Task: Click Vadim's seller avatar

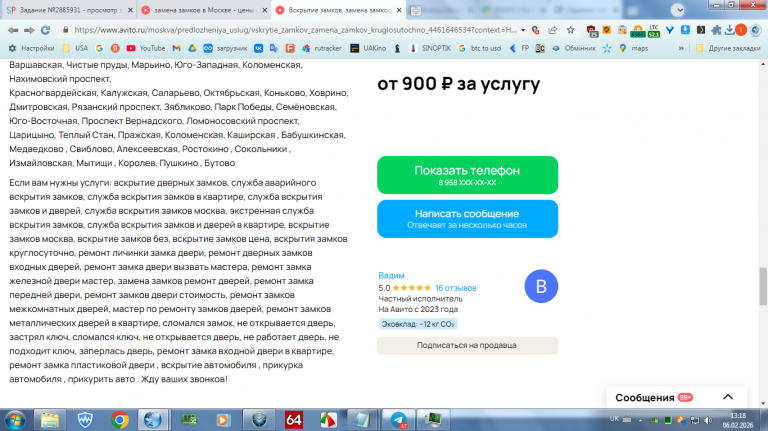Action: point(541,286)
